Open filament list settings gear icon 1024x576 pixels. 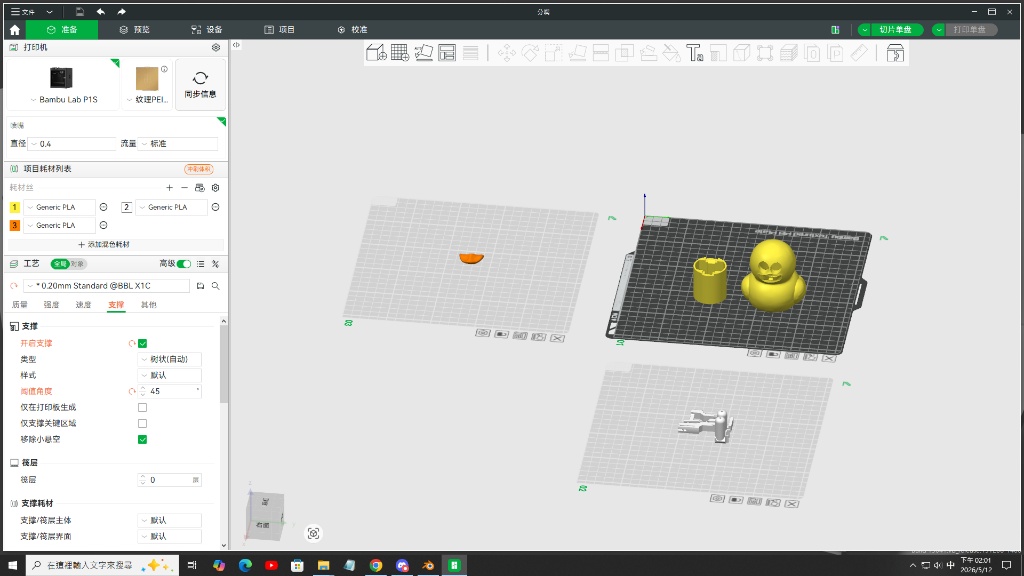(x=216, y=187)
